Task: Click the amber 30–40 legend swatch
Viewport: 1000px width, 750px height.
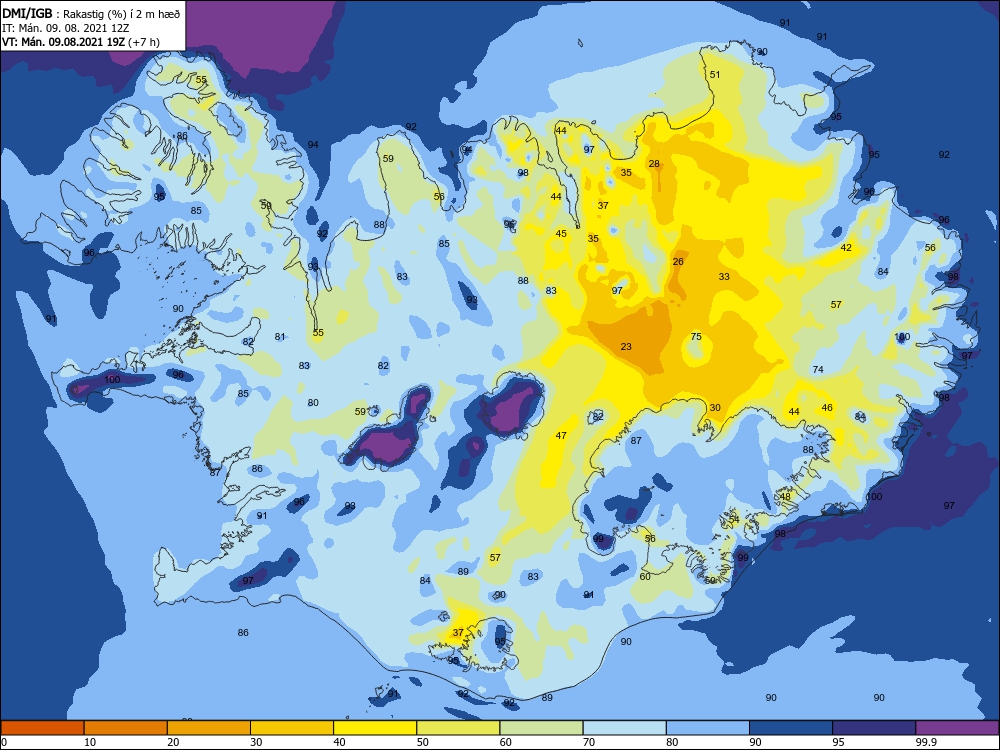Action: point(292,728)
